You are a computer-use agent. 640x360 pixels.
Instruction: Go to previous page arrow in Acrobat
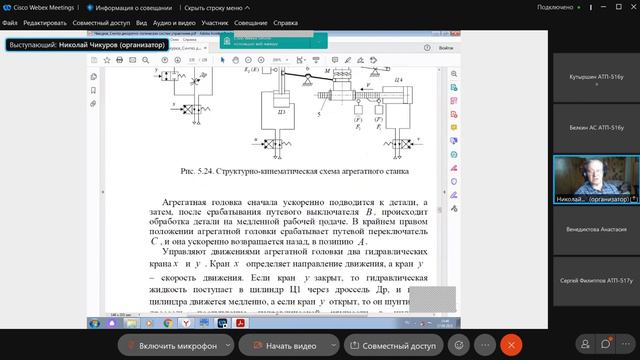coord(164,60)
